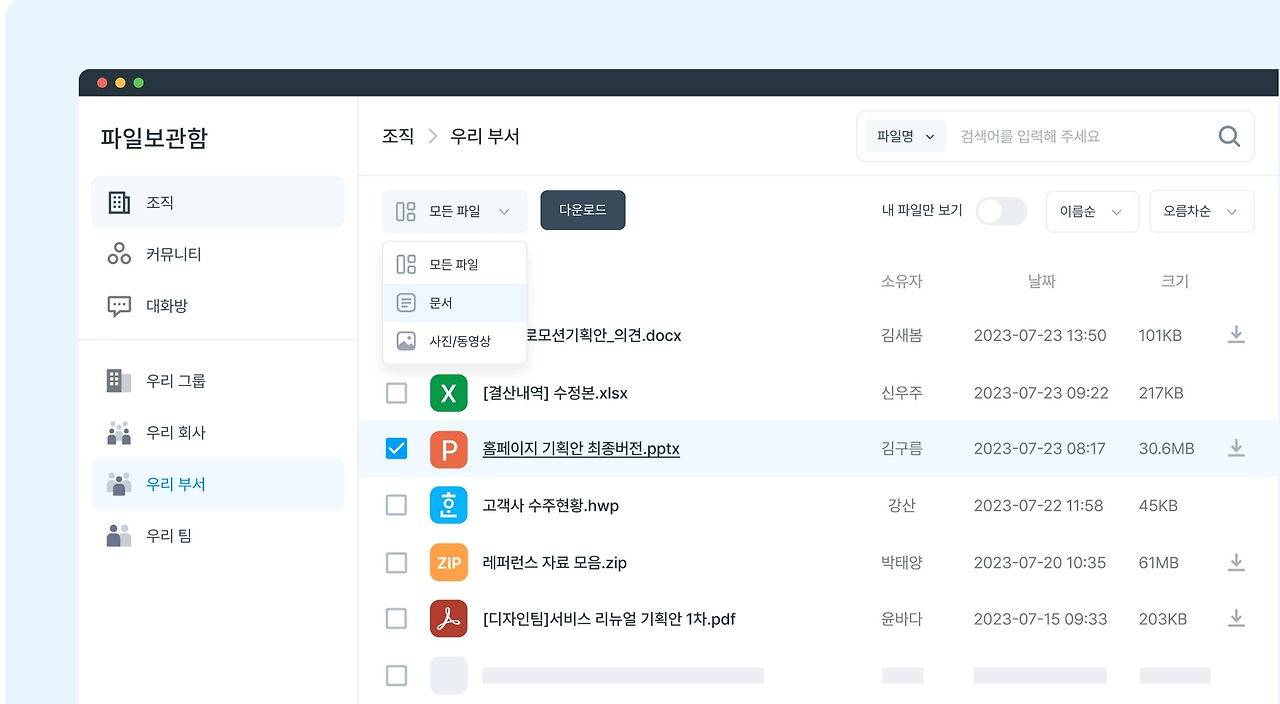Click the search magnifier icon
Viewport: 1280px width, 704px height.
click(1229, 136)
